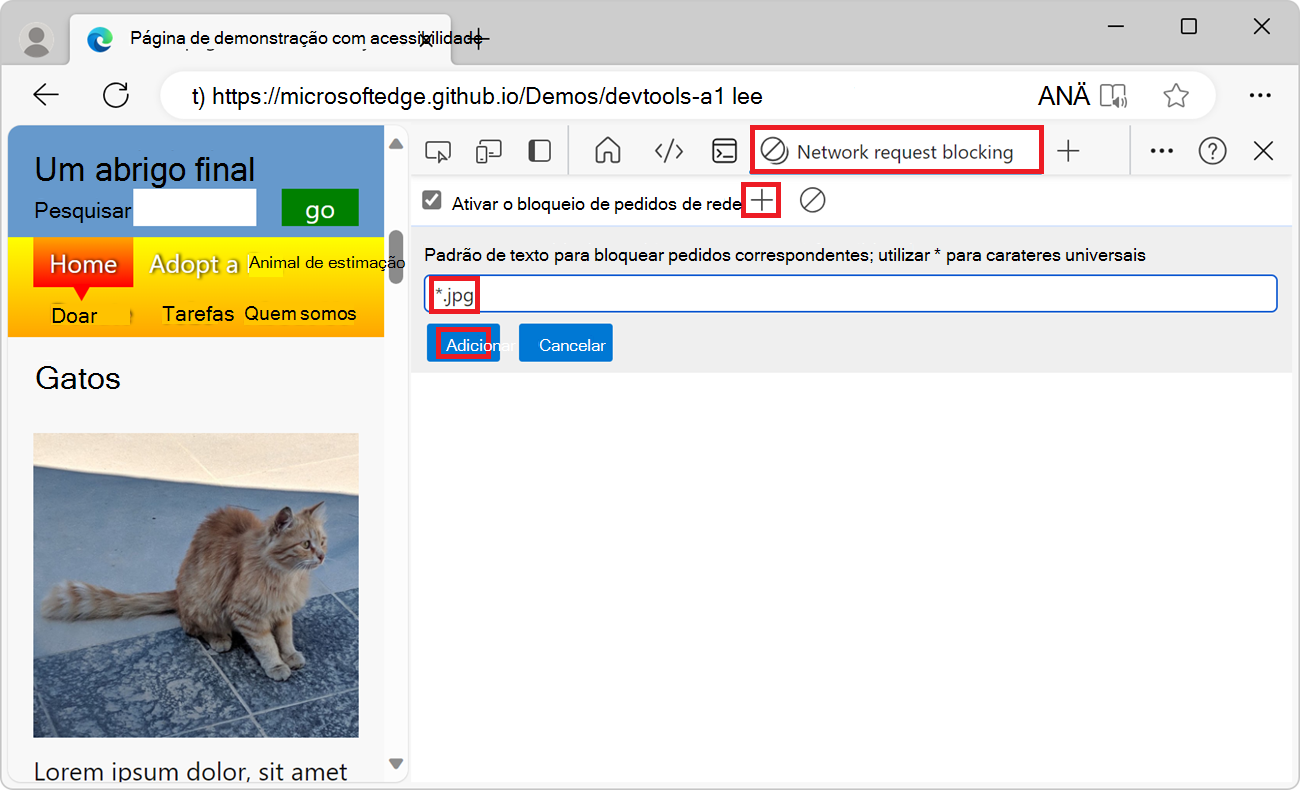Select the inspect element tool in DevTools
The image size is (1300, 790).
coord(437,150)
